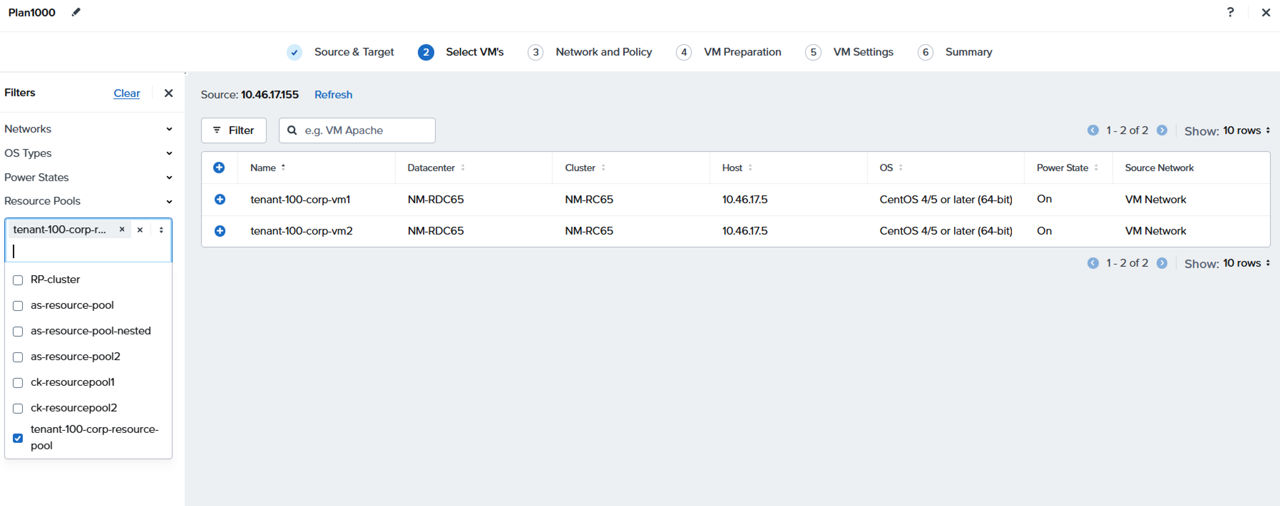Go to next page in bottom pagination
This screenshot has height=506, width=1280.
[x=1161, y=263]
